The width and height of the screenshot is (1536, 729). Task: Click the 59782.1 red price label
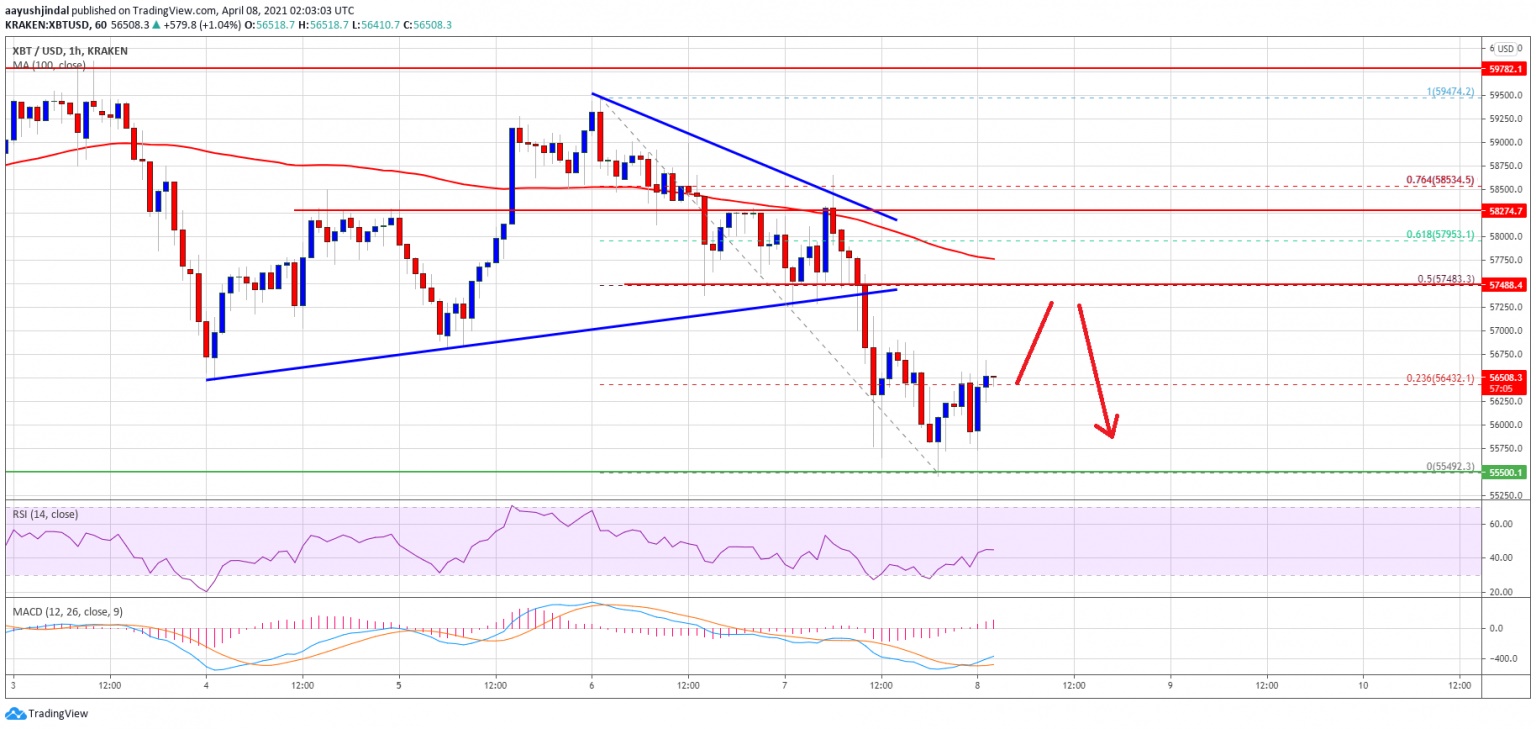click(1504, 69)
